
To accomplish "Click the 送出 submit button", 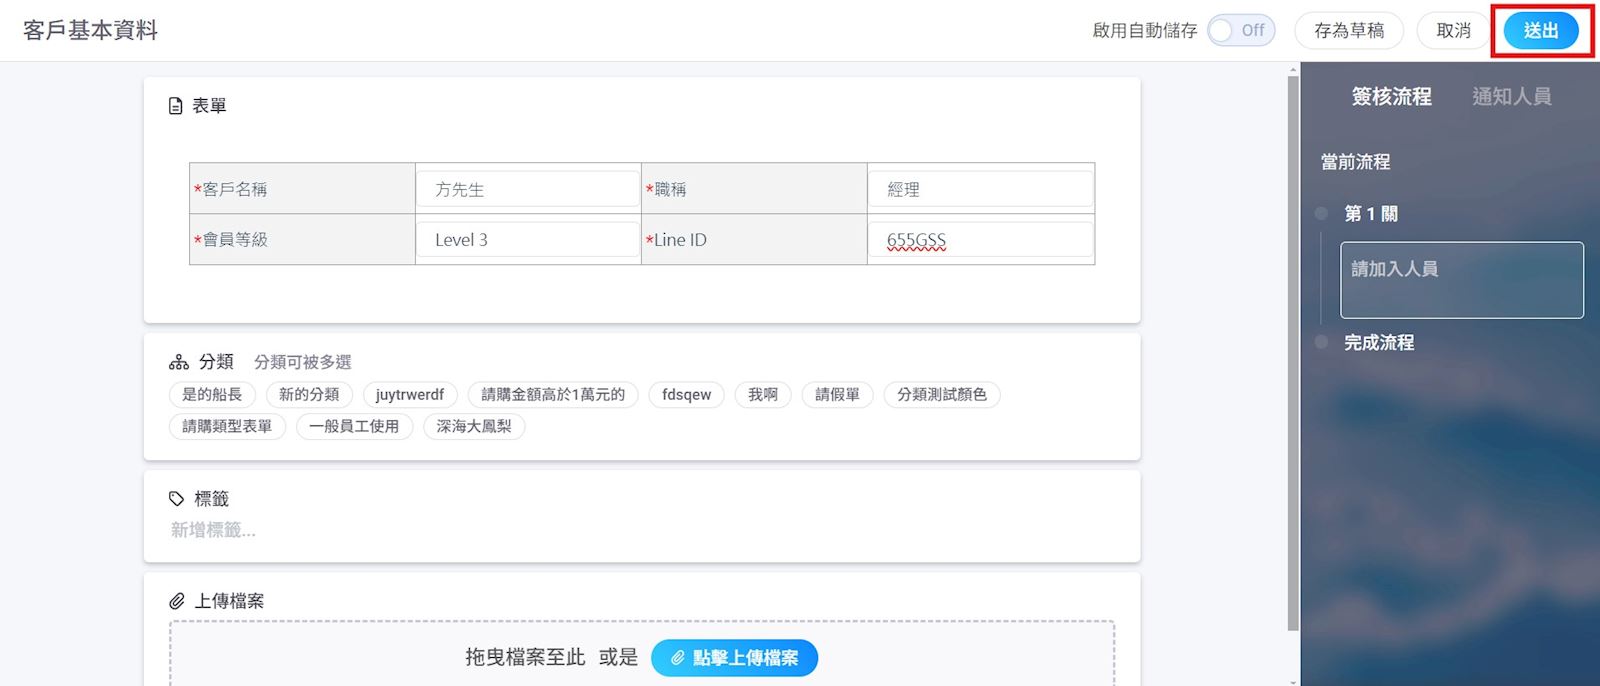I will click(1540, 31).
